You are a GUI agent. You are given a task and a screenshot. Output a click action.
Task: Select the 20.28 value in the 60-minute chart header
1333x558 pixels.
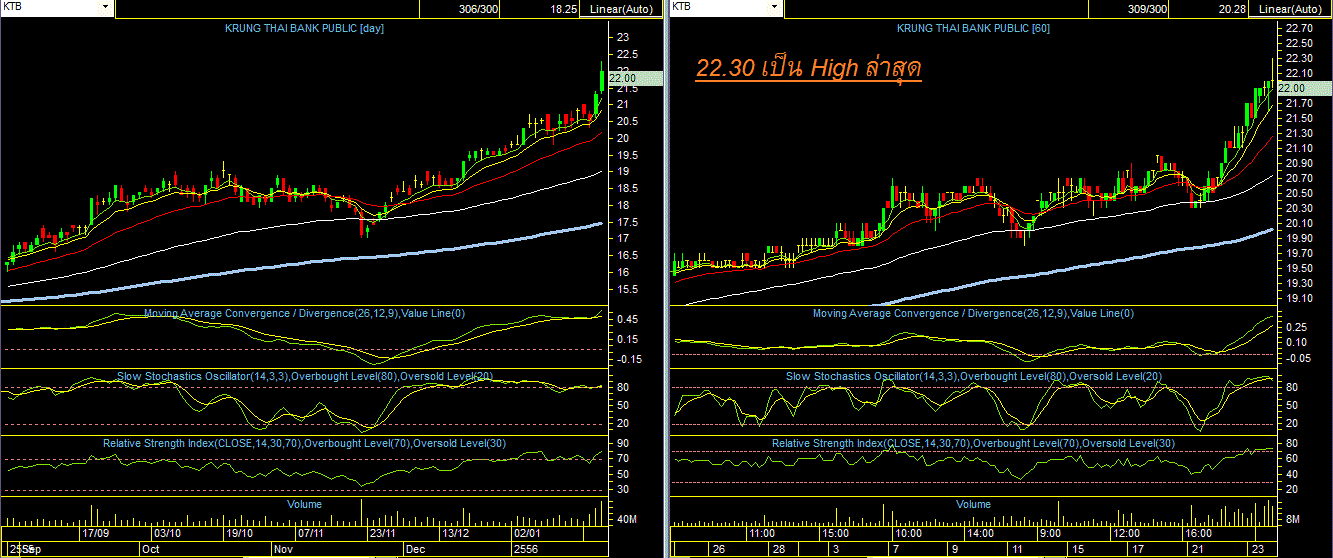coord(1232,8)
